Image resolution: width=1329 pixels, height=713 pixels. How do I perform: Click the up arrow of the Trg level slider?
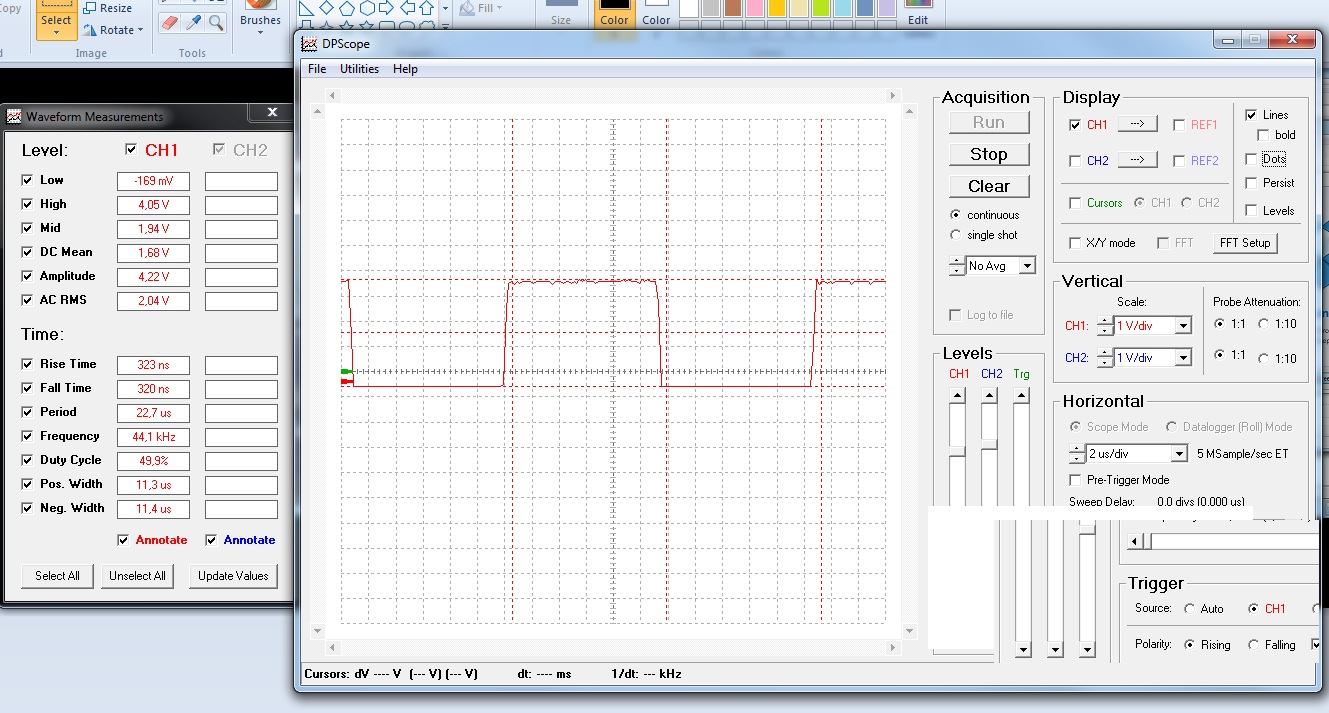point(1021,396)
